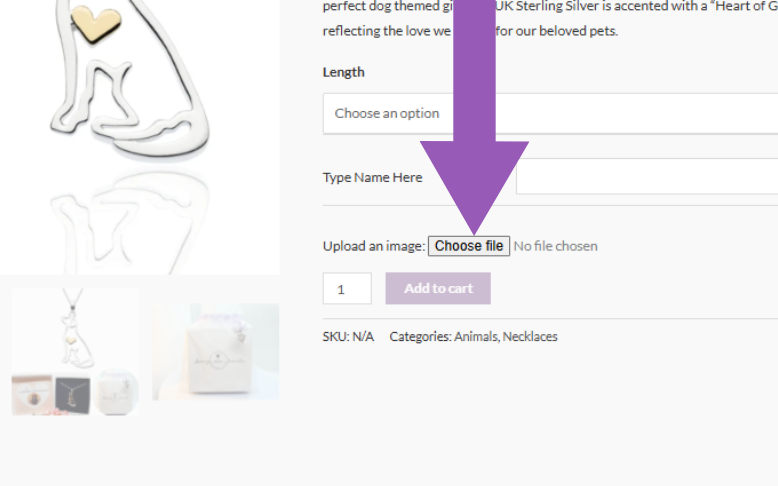The height and width of the screenshot is (486, 778).
Task: Open the Necklaces category link
Action: pyautogui.click(x=530, y=337)
